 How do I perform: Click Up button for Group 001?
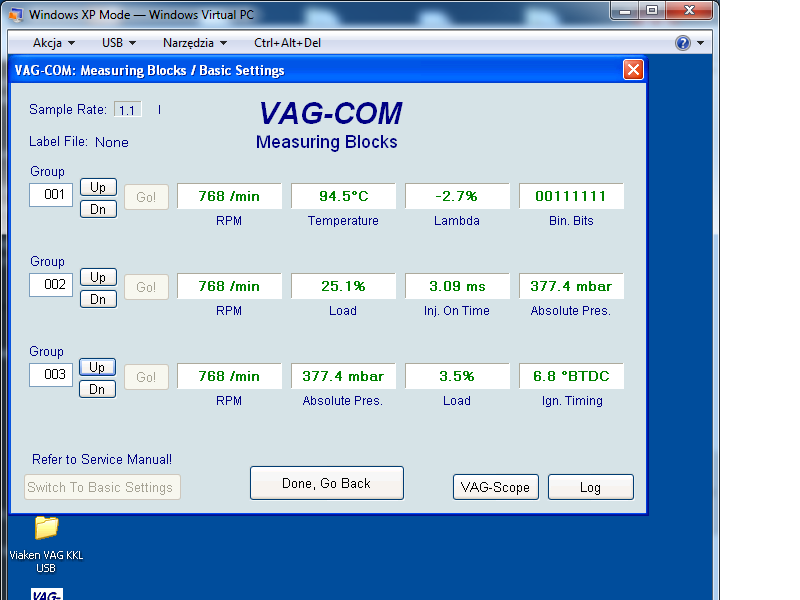coord(98,187)
